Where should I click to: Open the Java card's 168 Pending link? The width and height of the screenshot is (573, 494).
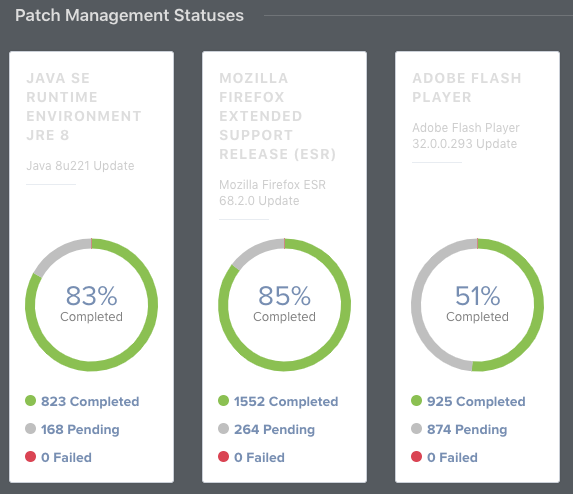click(80, 429)
